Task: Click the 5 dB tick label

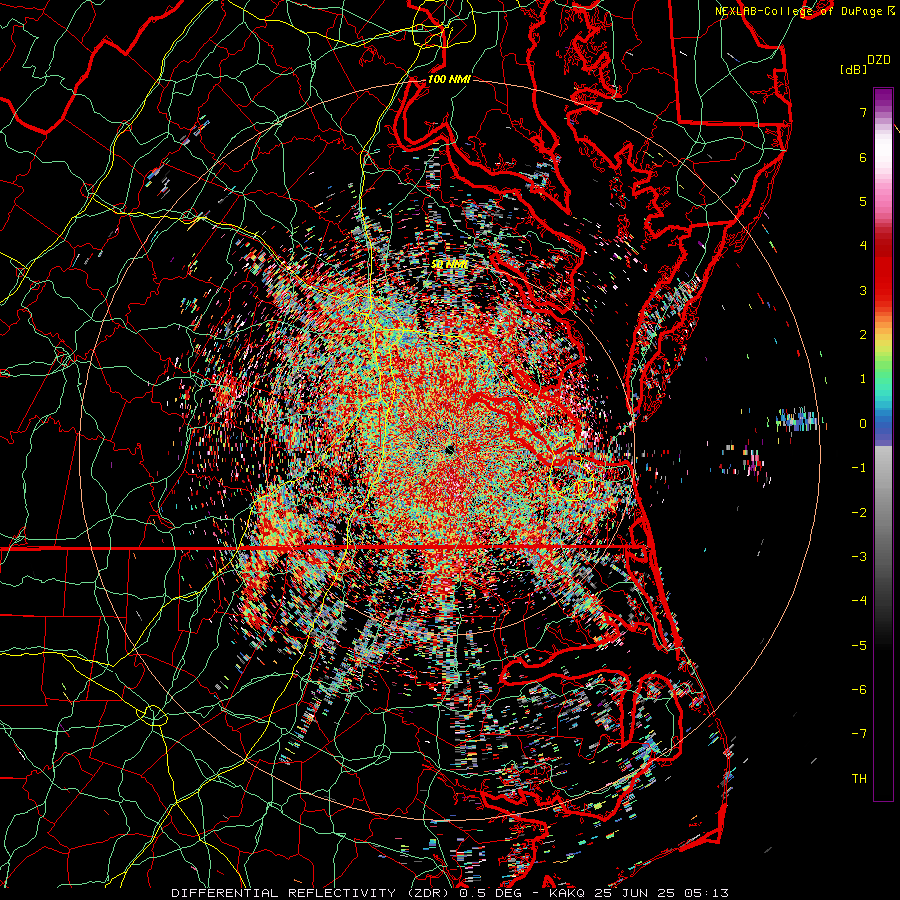Action: point(863,201)
